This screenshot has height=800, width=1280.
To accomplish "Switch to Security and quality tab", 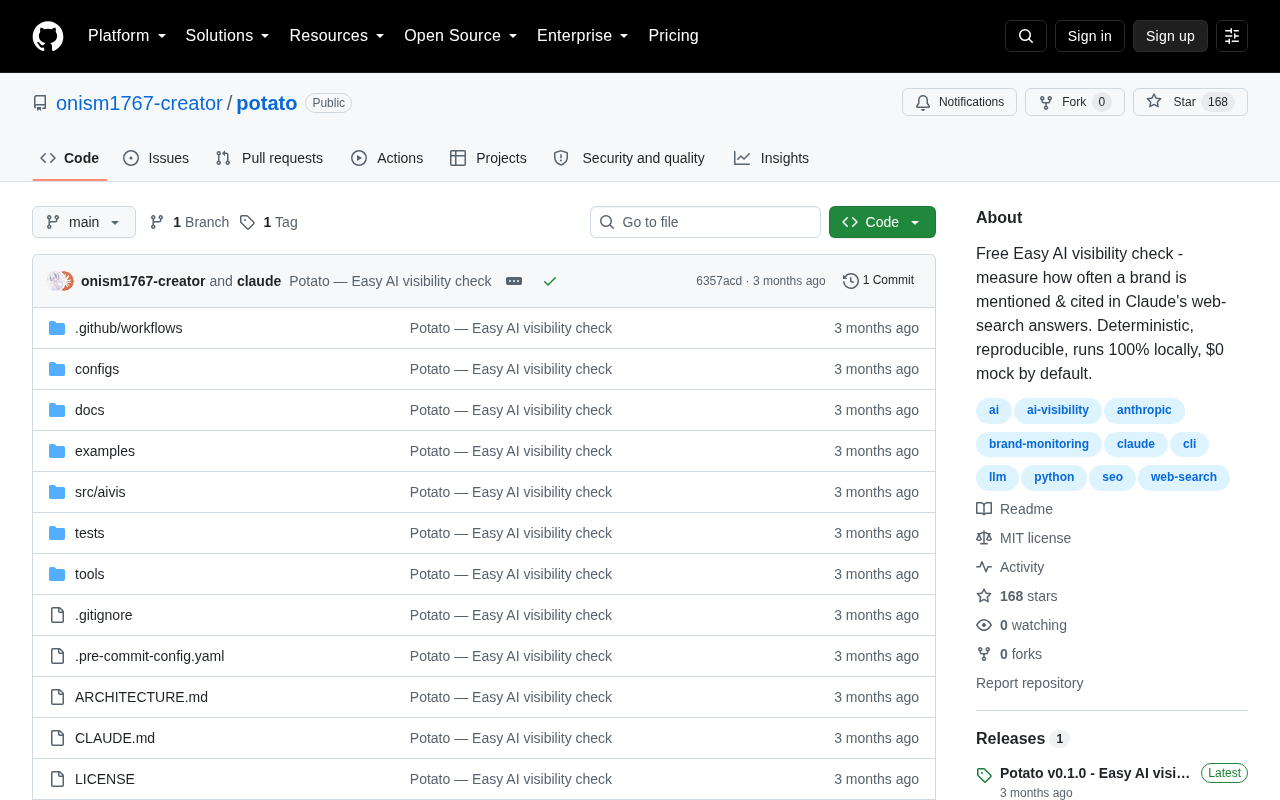I will (629, 158).
